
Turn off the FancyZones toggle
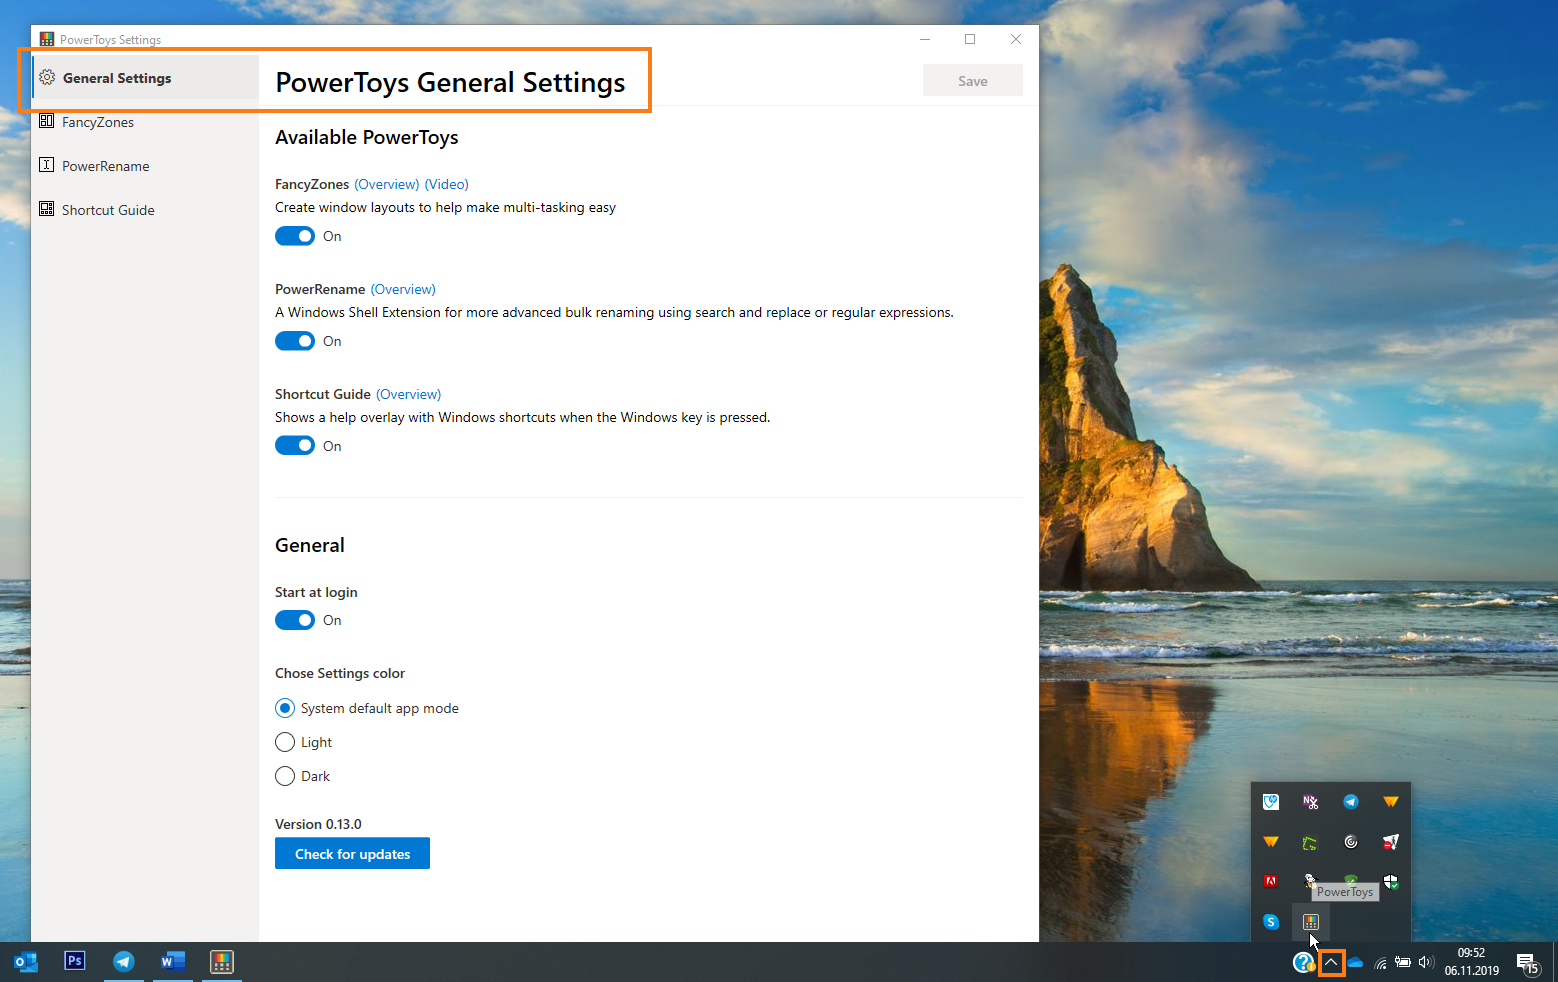pos(295,236)
